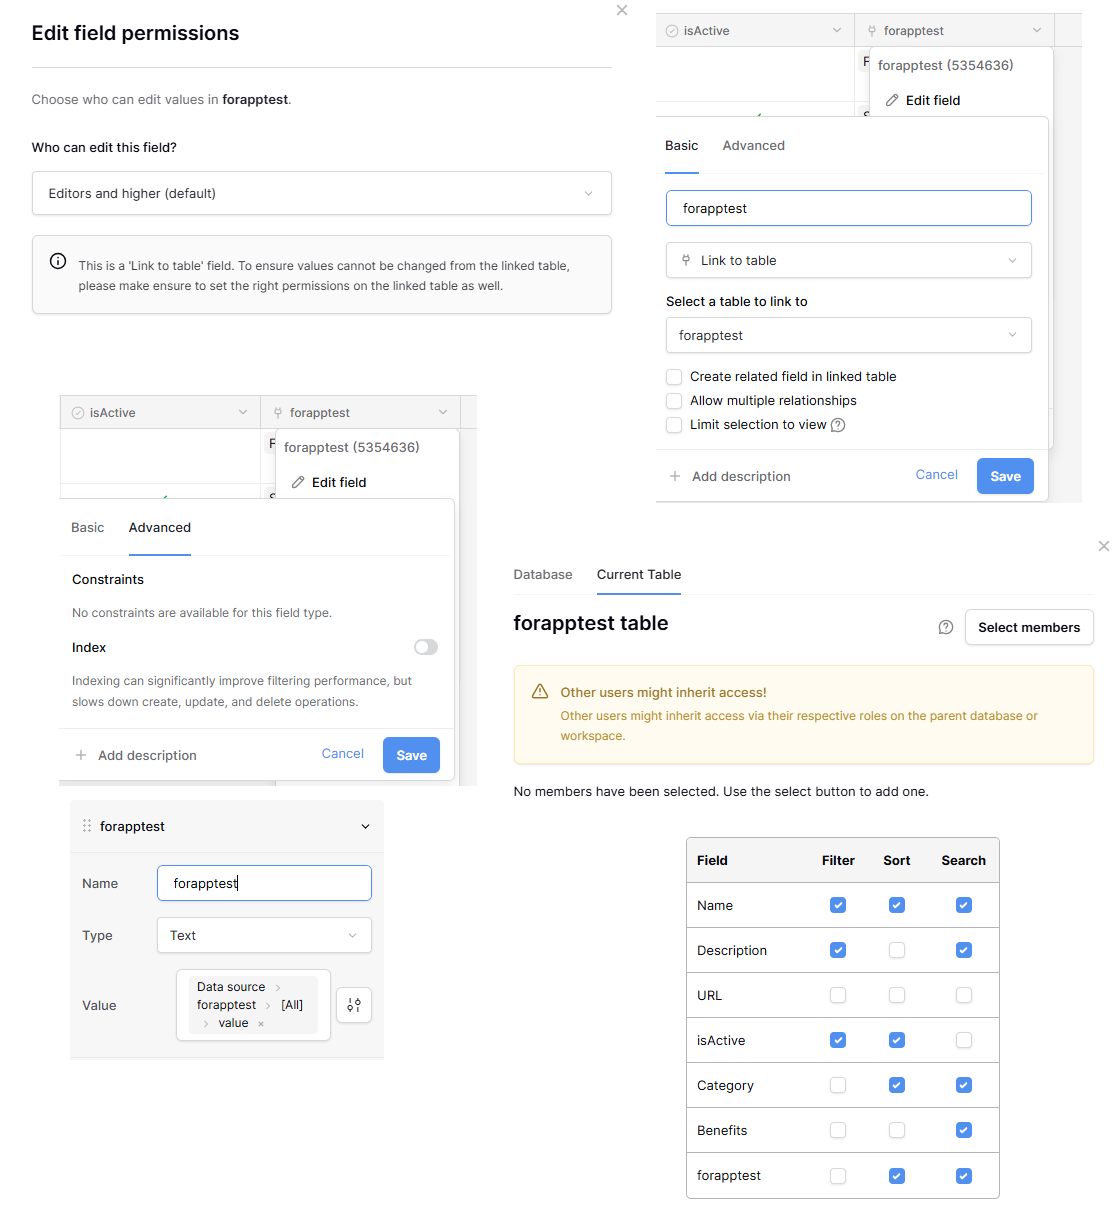
Task: Check Create related field in linked table
Action: [x=674, y=377]
